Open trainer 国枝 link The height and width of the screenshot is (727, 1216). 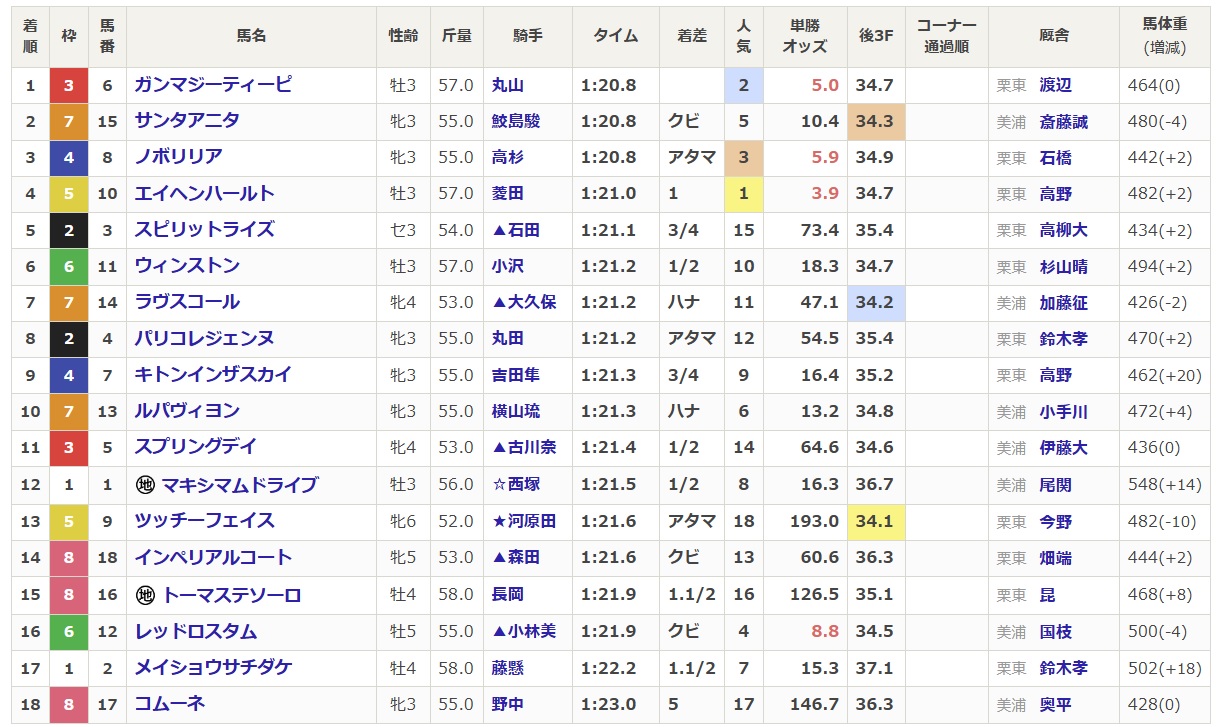point(1055,632)
